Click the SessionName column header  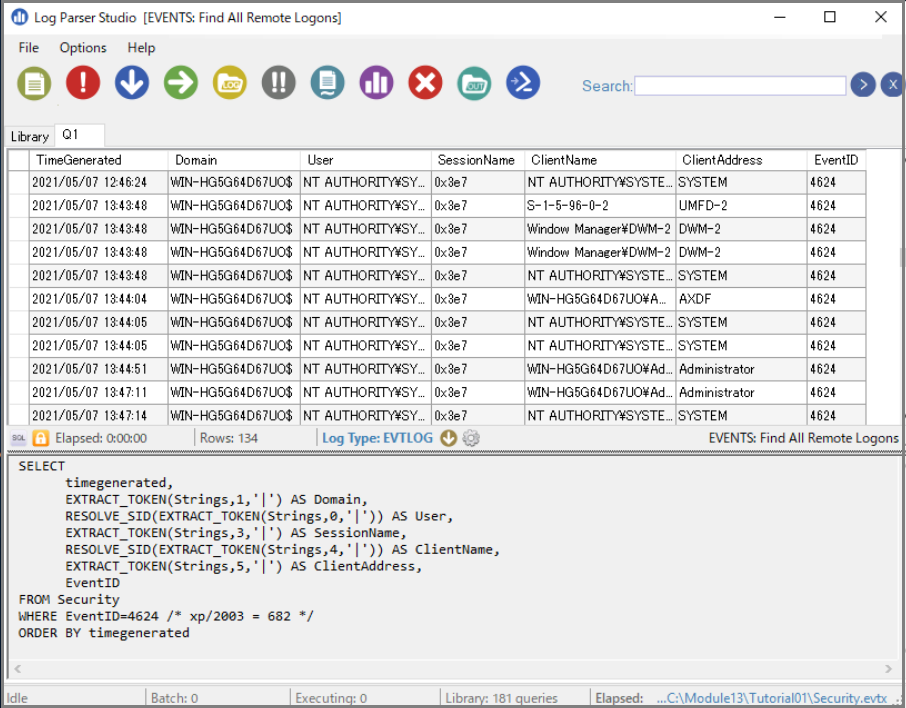tap(478, 160)
